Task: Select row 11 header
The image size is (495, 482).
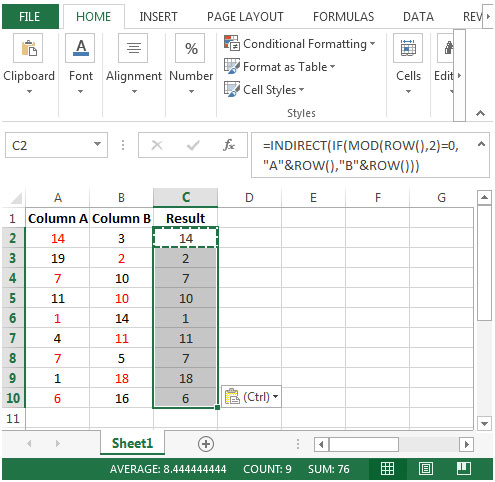Action: click(13, 418)
